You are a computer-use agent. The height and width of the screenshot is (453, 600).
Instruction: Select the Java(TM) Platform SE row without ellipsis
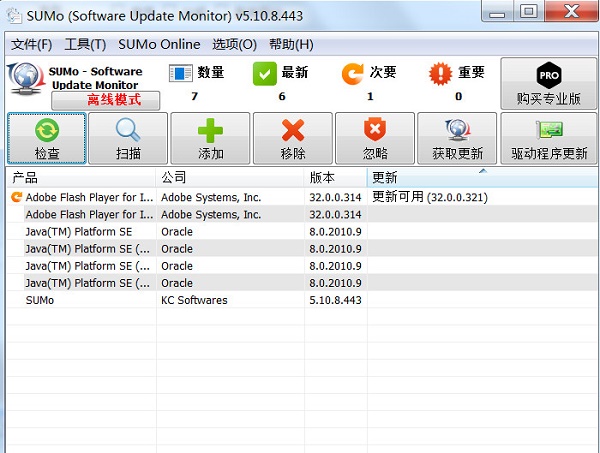[302, 231]
